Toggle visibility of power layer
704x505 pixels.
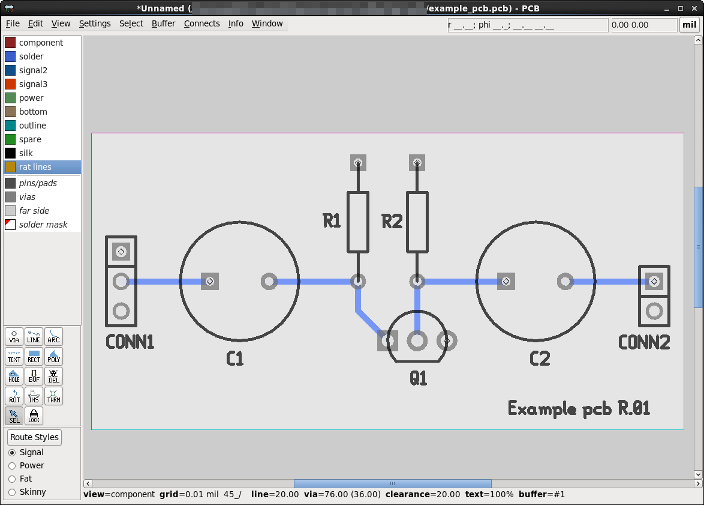(x=10, y=98)
